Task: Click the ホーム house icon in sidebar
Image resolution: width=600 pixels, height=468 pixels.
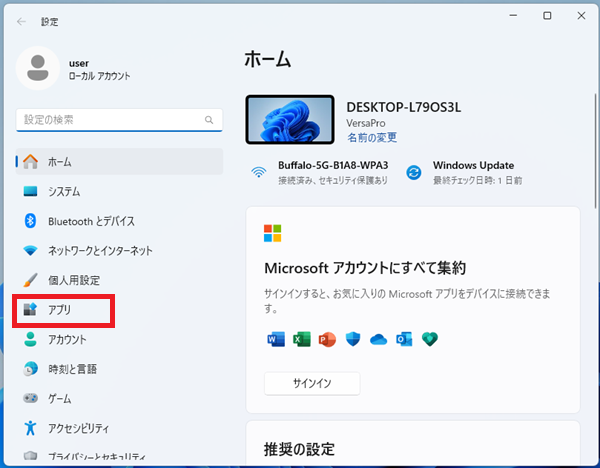Action: 31,161
